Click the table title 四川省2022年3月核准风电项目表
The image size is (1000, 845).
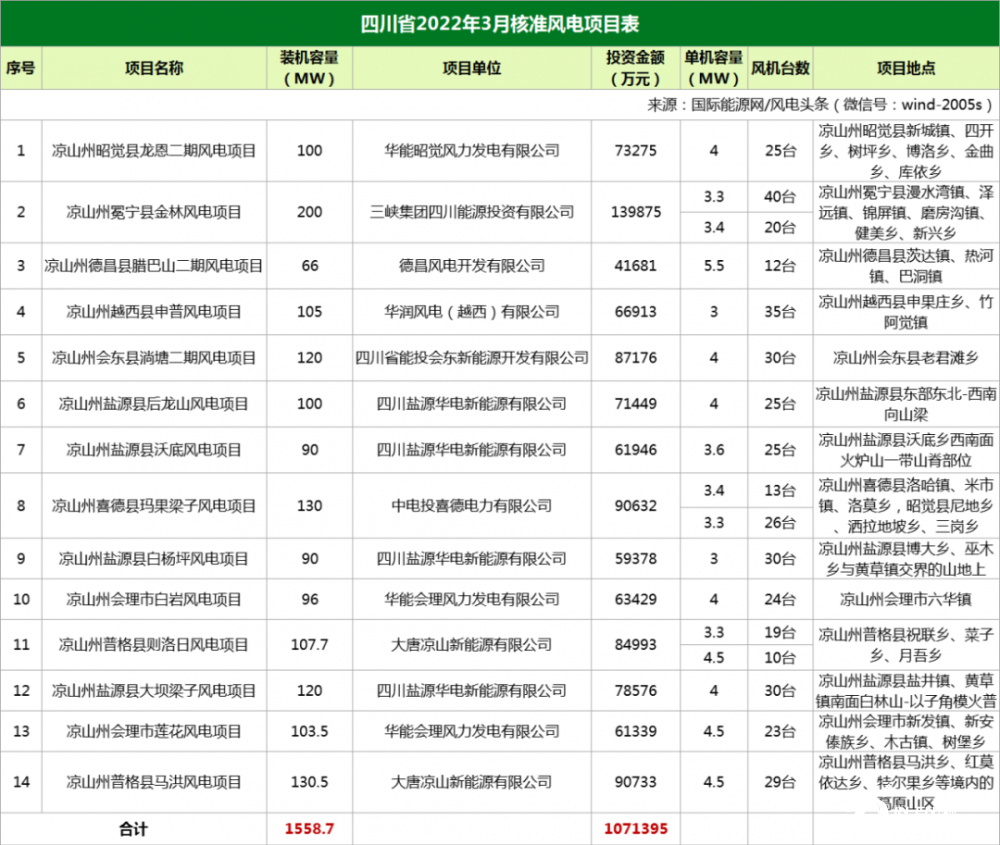point(500,22)
